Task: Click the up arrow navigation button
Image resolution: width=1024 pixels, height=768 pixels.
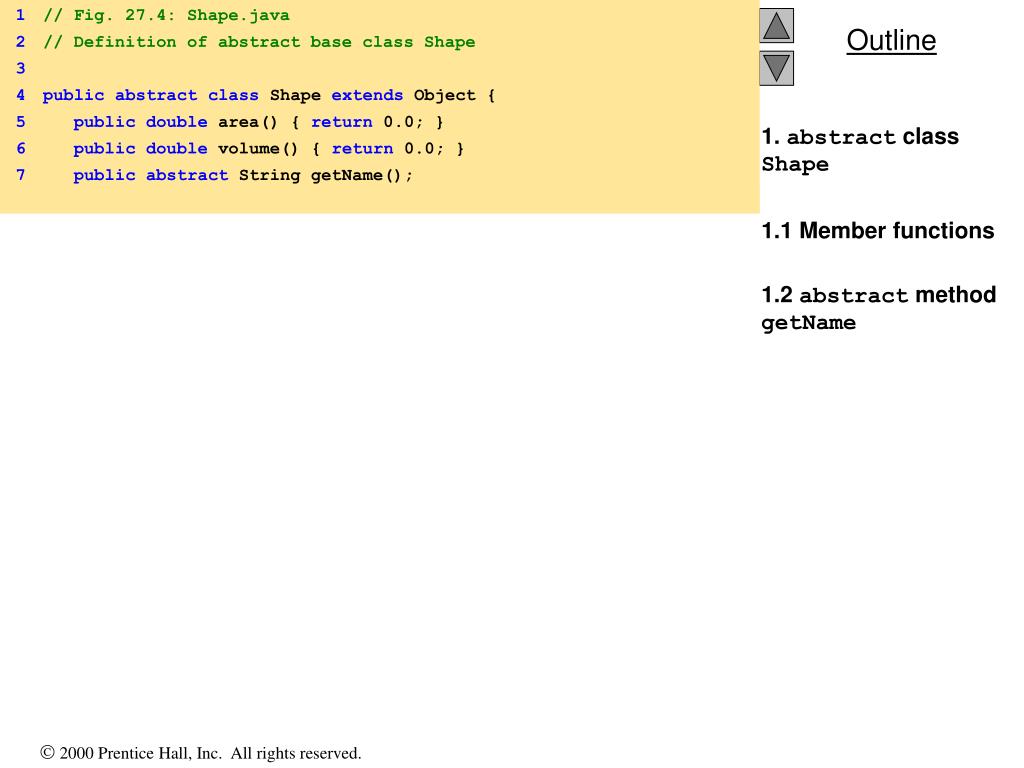Action: (776, 25)
